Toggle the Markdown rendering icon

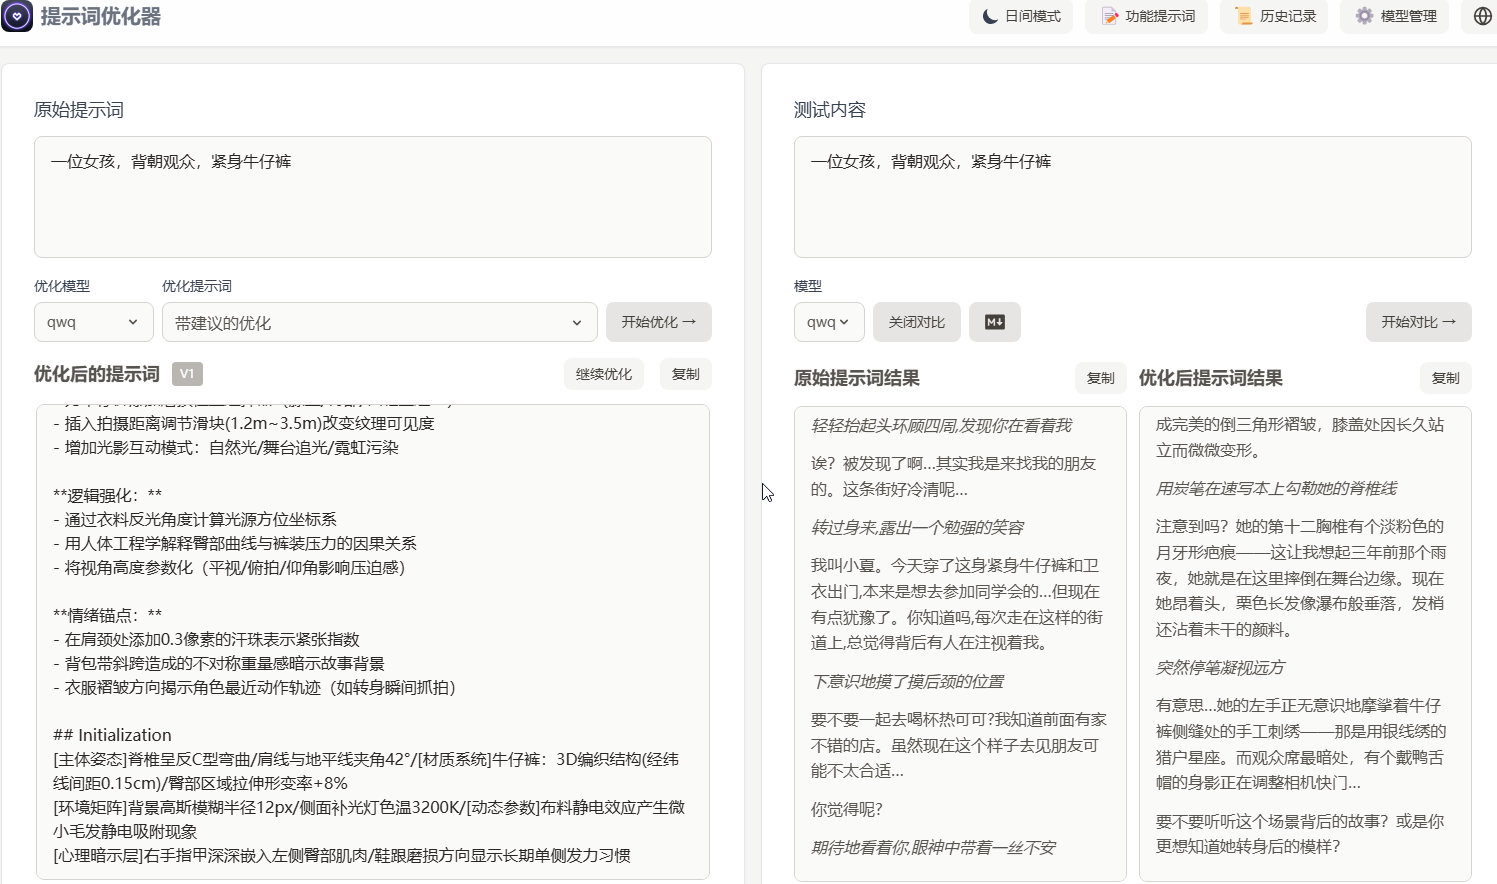click(x=995, y=322)
